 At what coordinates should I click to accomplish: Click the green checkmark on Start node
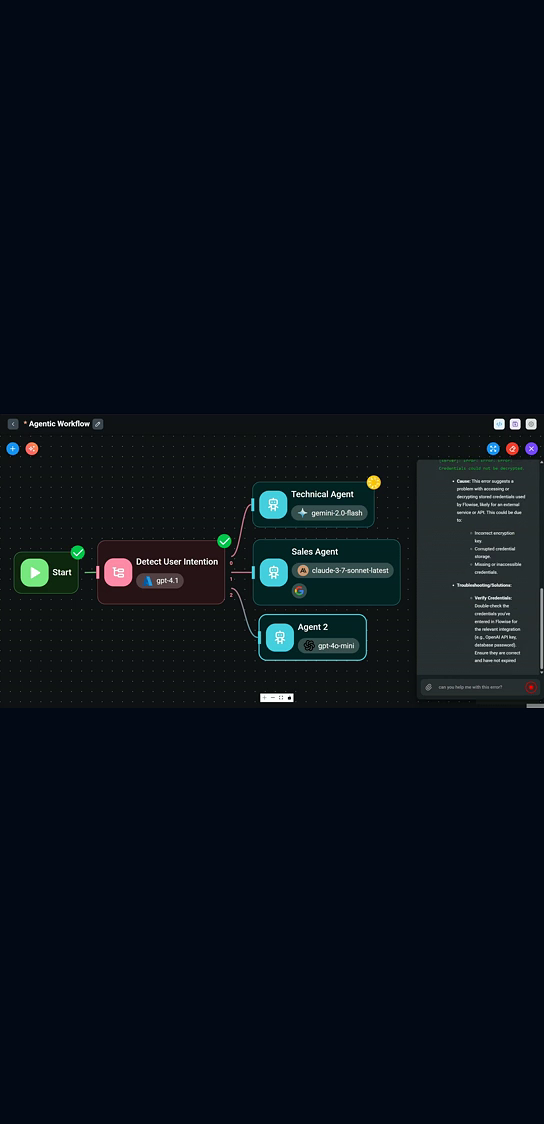click(x=77, y=553)
